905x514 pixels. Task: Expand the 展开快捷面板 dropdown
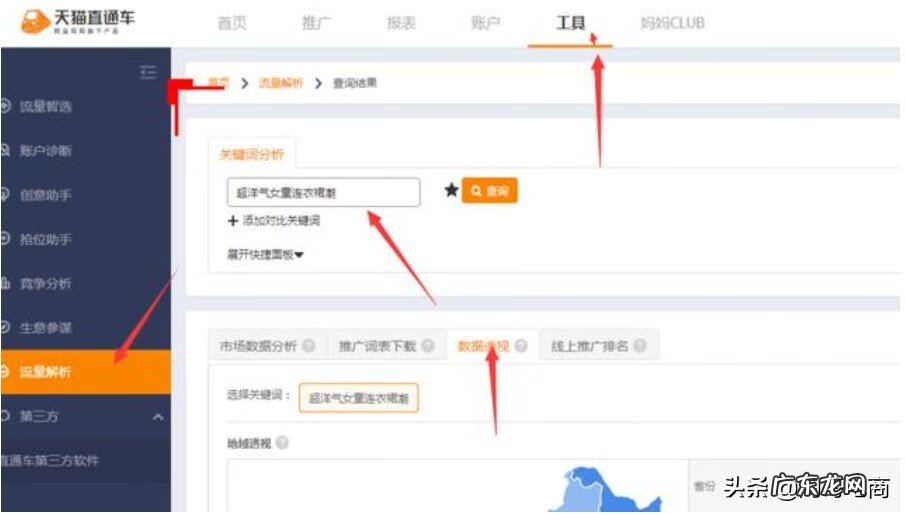pyautogui.click(x=265, y=254)
